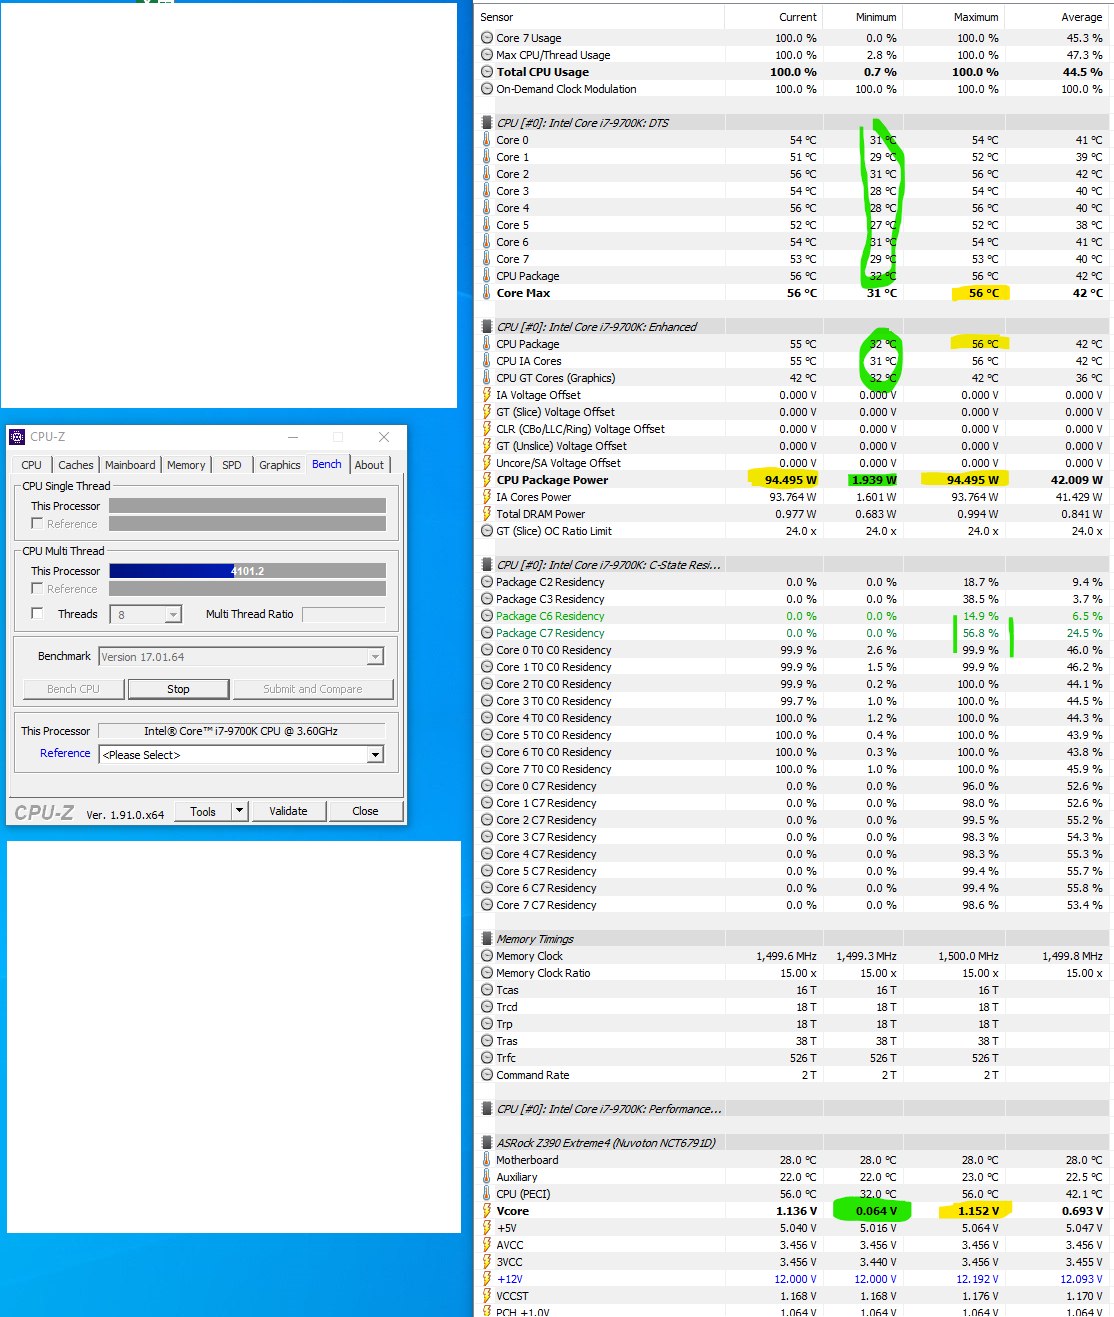The image size is (1114, 1317).
Task: Open the Memory tab
Action: point(186,465)
